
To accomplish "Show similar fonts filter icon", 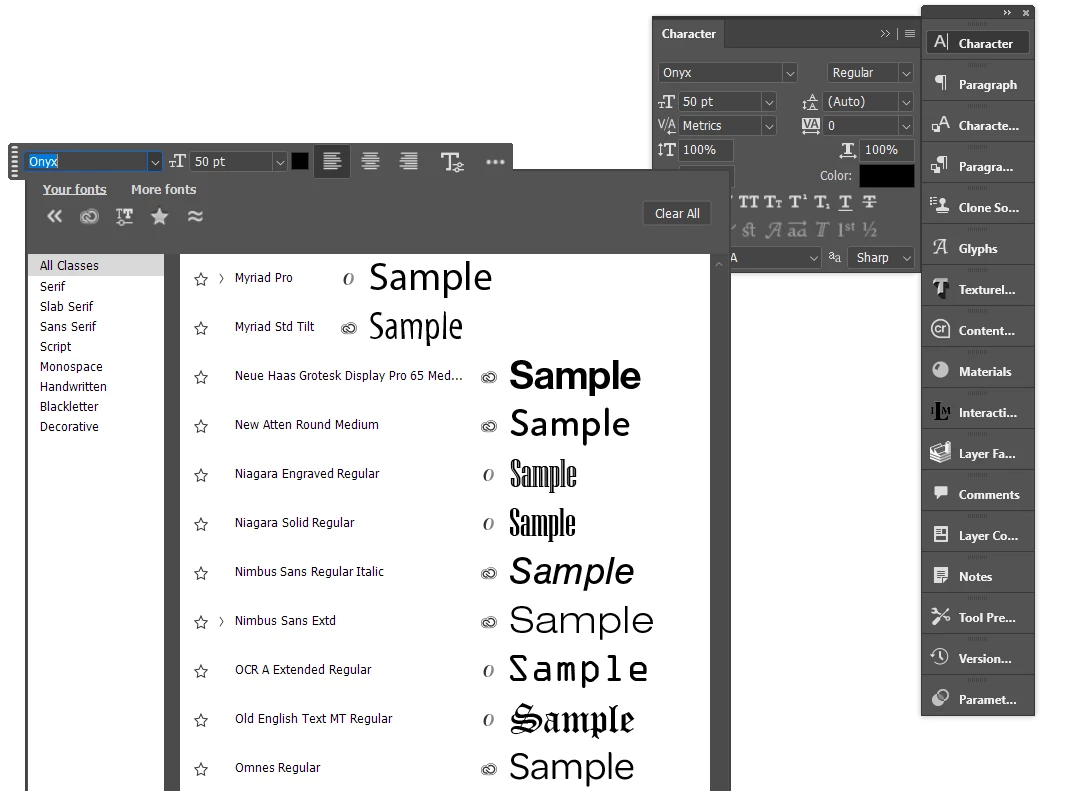I will click(196, 217).
